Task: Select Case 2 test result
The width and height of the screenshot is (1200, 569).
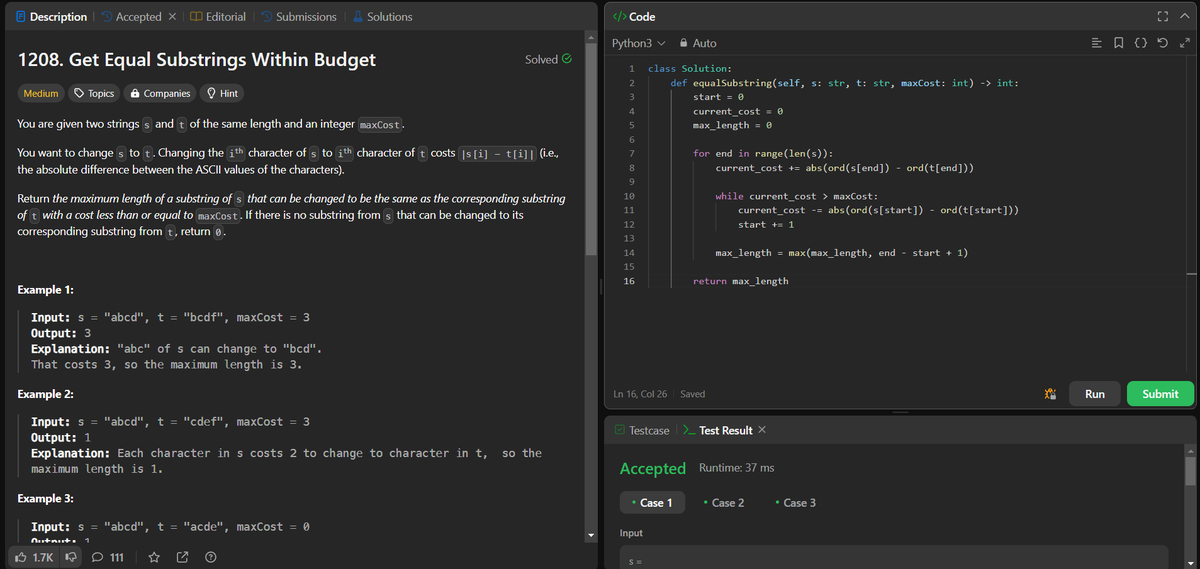Action: pyautogui.click(x=724, y=502)
